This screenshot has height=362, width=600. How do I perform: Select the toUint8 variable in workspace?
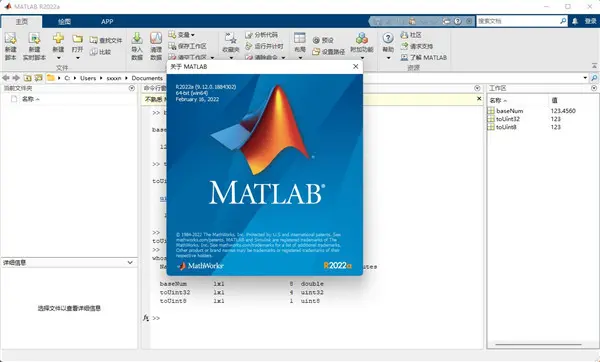coord(506,127)
